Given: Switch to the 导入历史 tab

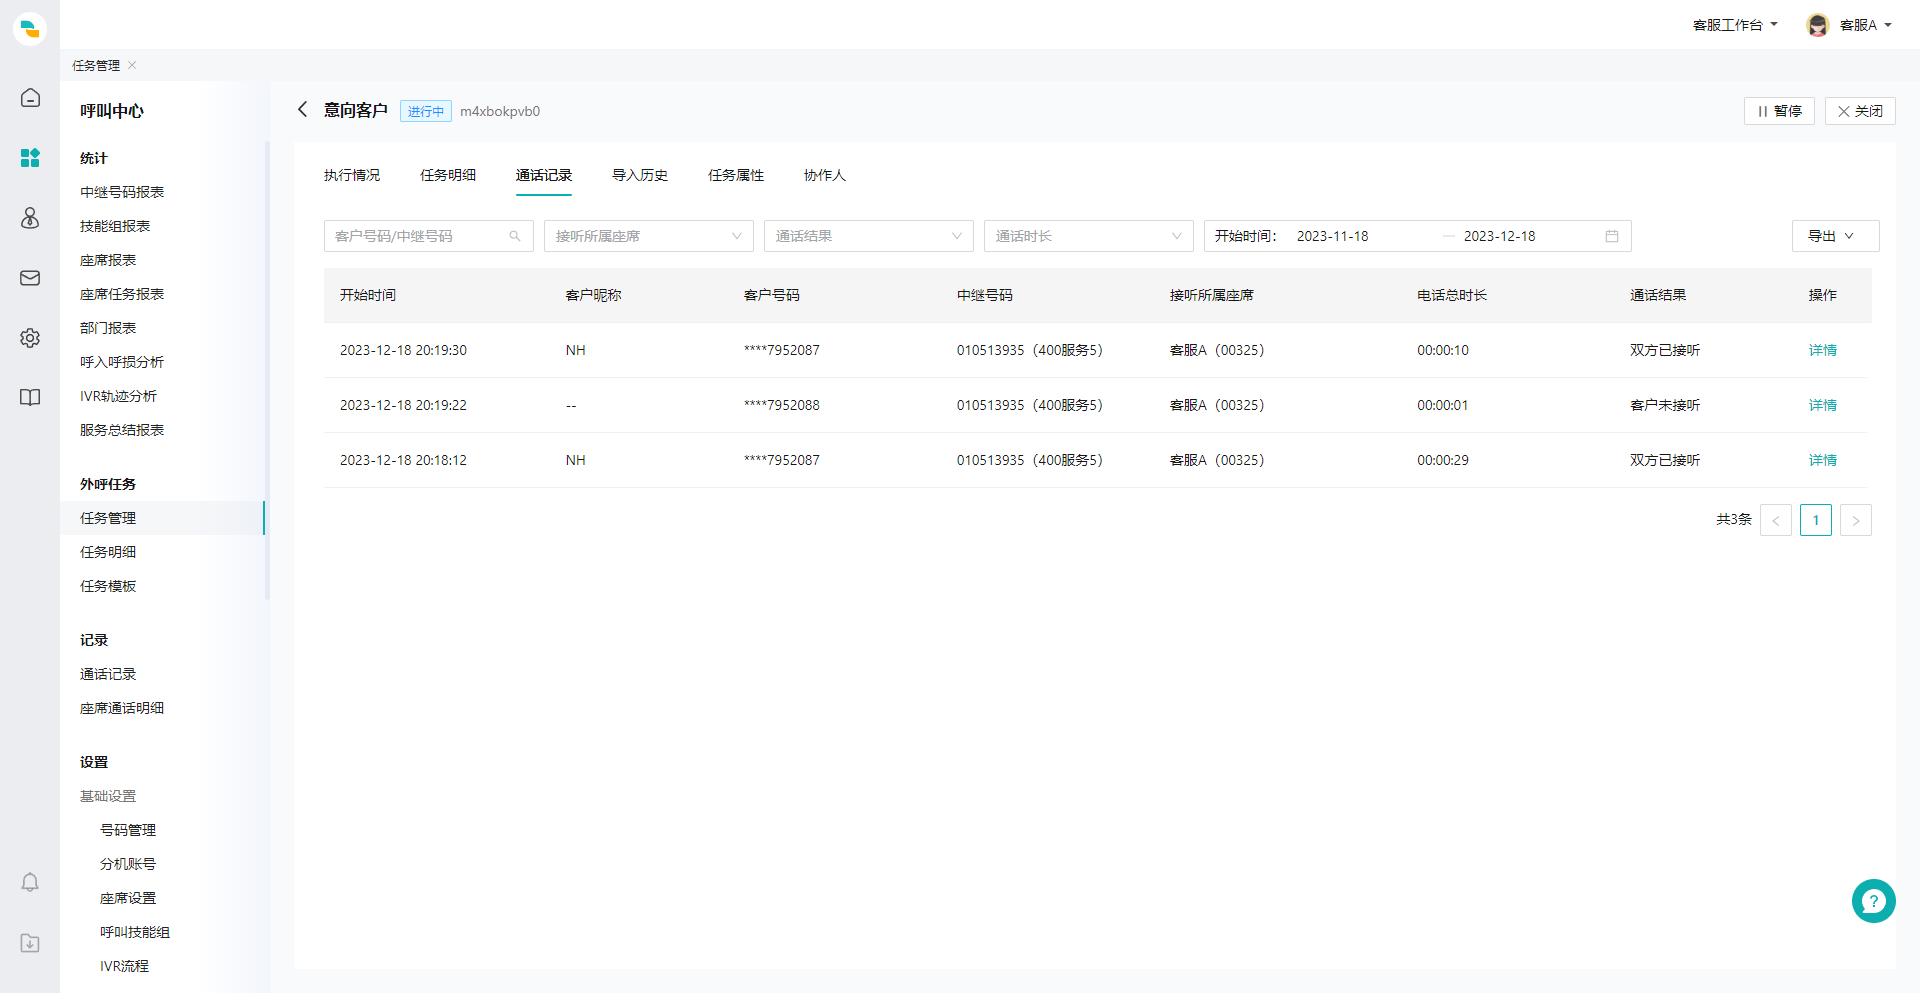Looking at the screenshot, I should (640, 175).
